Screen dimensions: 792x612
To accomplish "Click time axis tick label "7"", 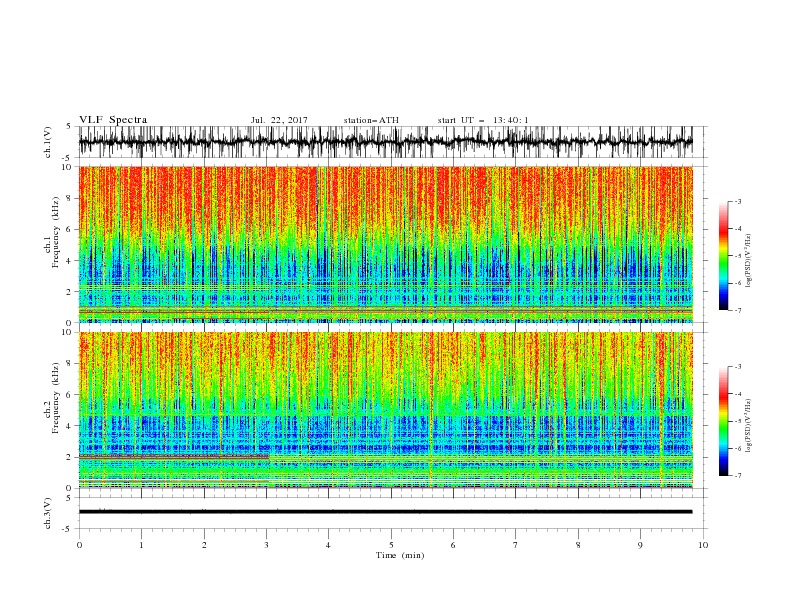I will coord(516,545).
